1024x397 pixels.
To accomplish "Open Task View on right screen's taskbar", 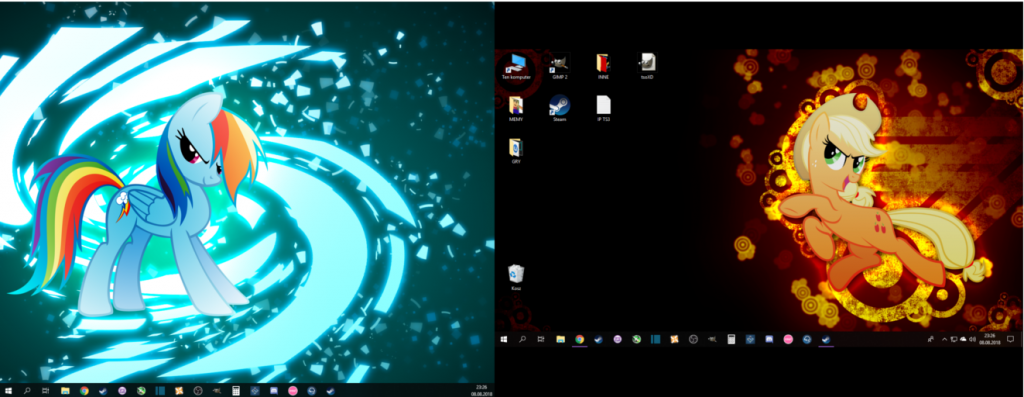I will (x=541, y=339).
